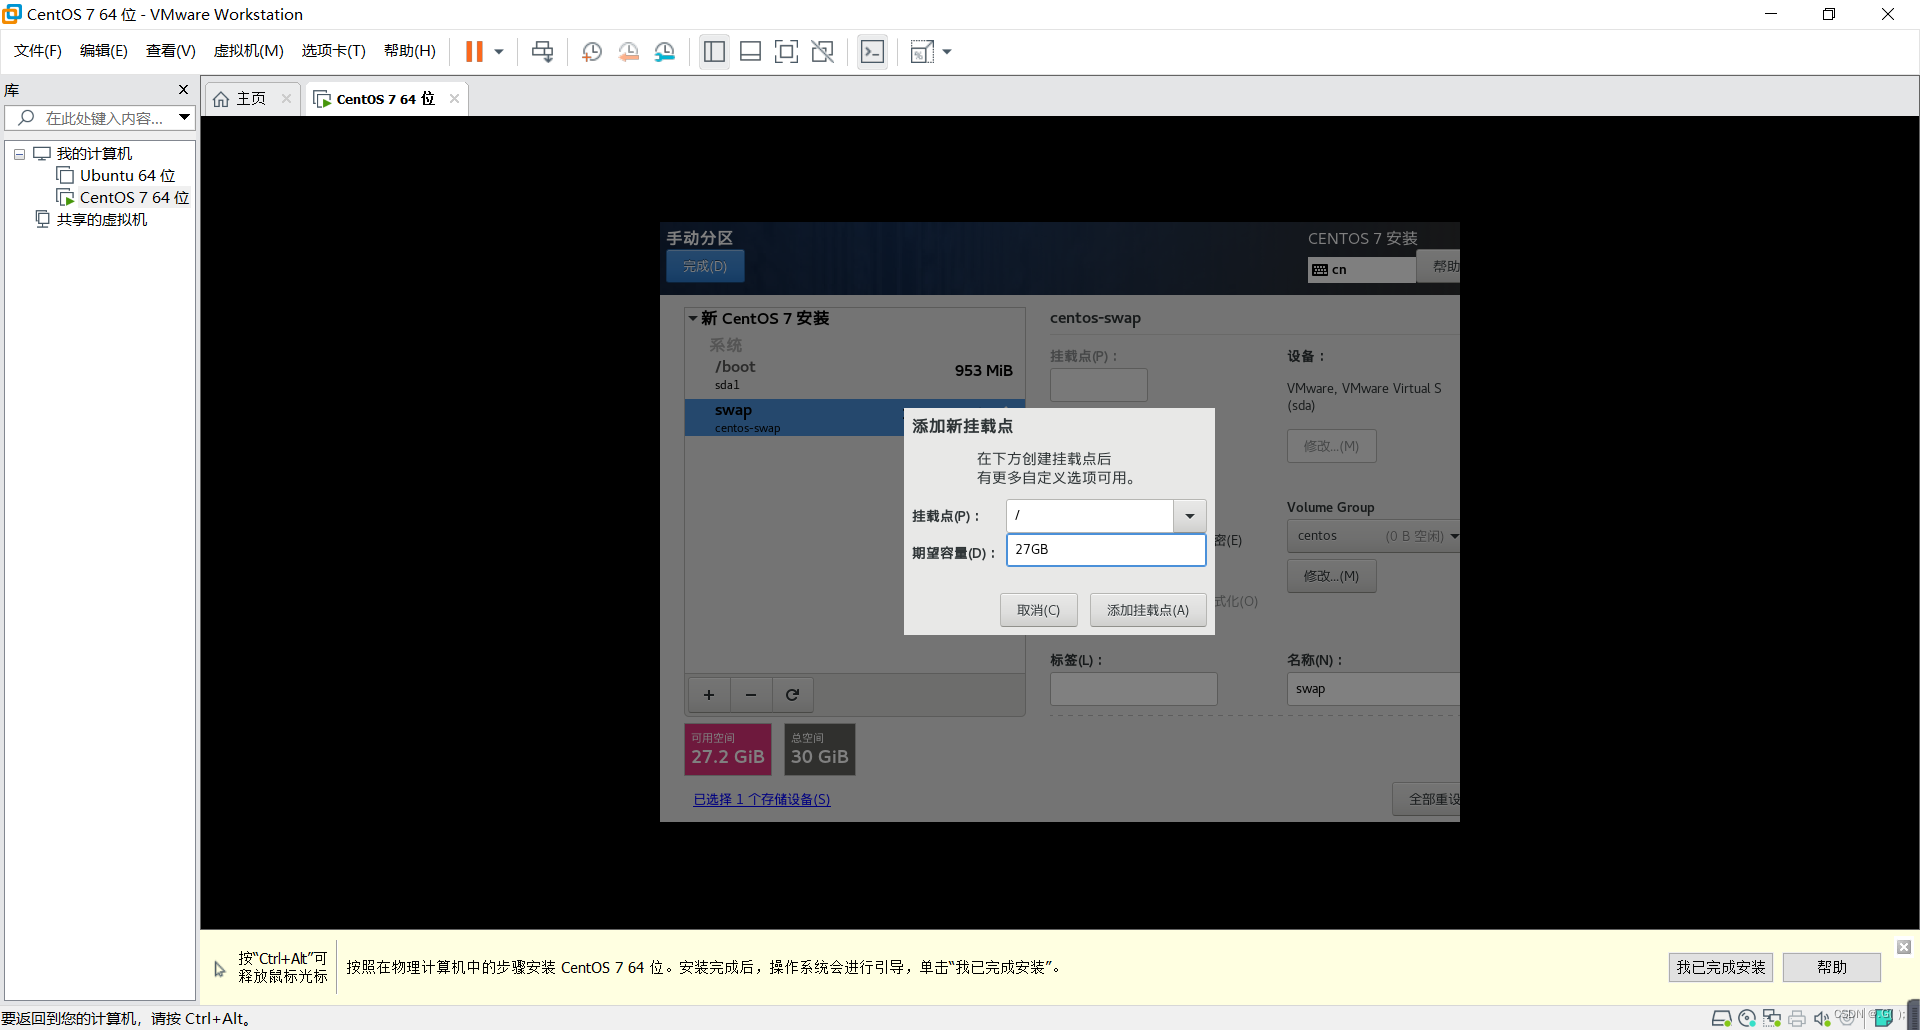This screenshot has height=1030, width=1920.
Task: Collapse the 新 CentOS 7 安装 group
Action: pos(692,318)
